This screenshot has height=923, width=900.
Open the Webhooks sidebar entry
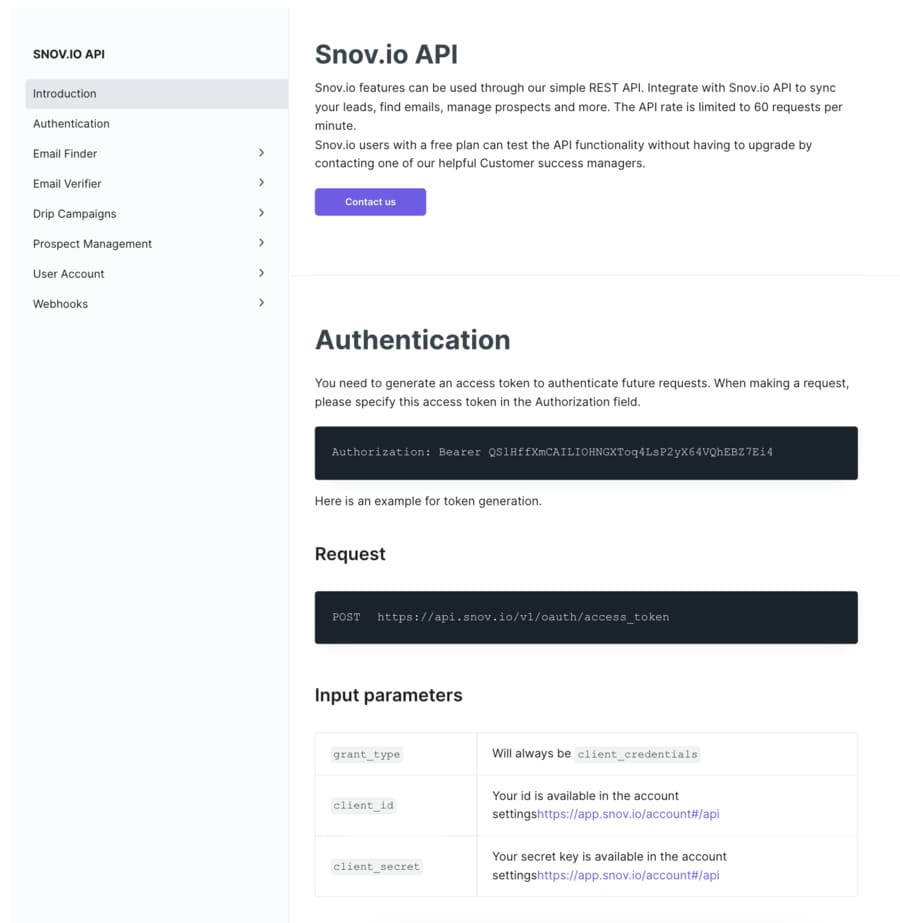coord(60,303)
